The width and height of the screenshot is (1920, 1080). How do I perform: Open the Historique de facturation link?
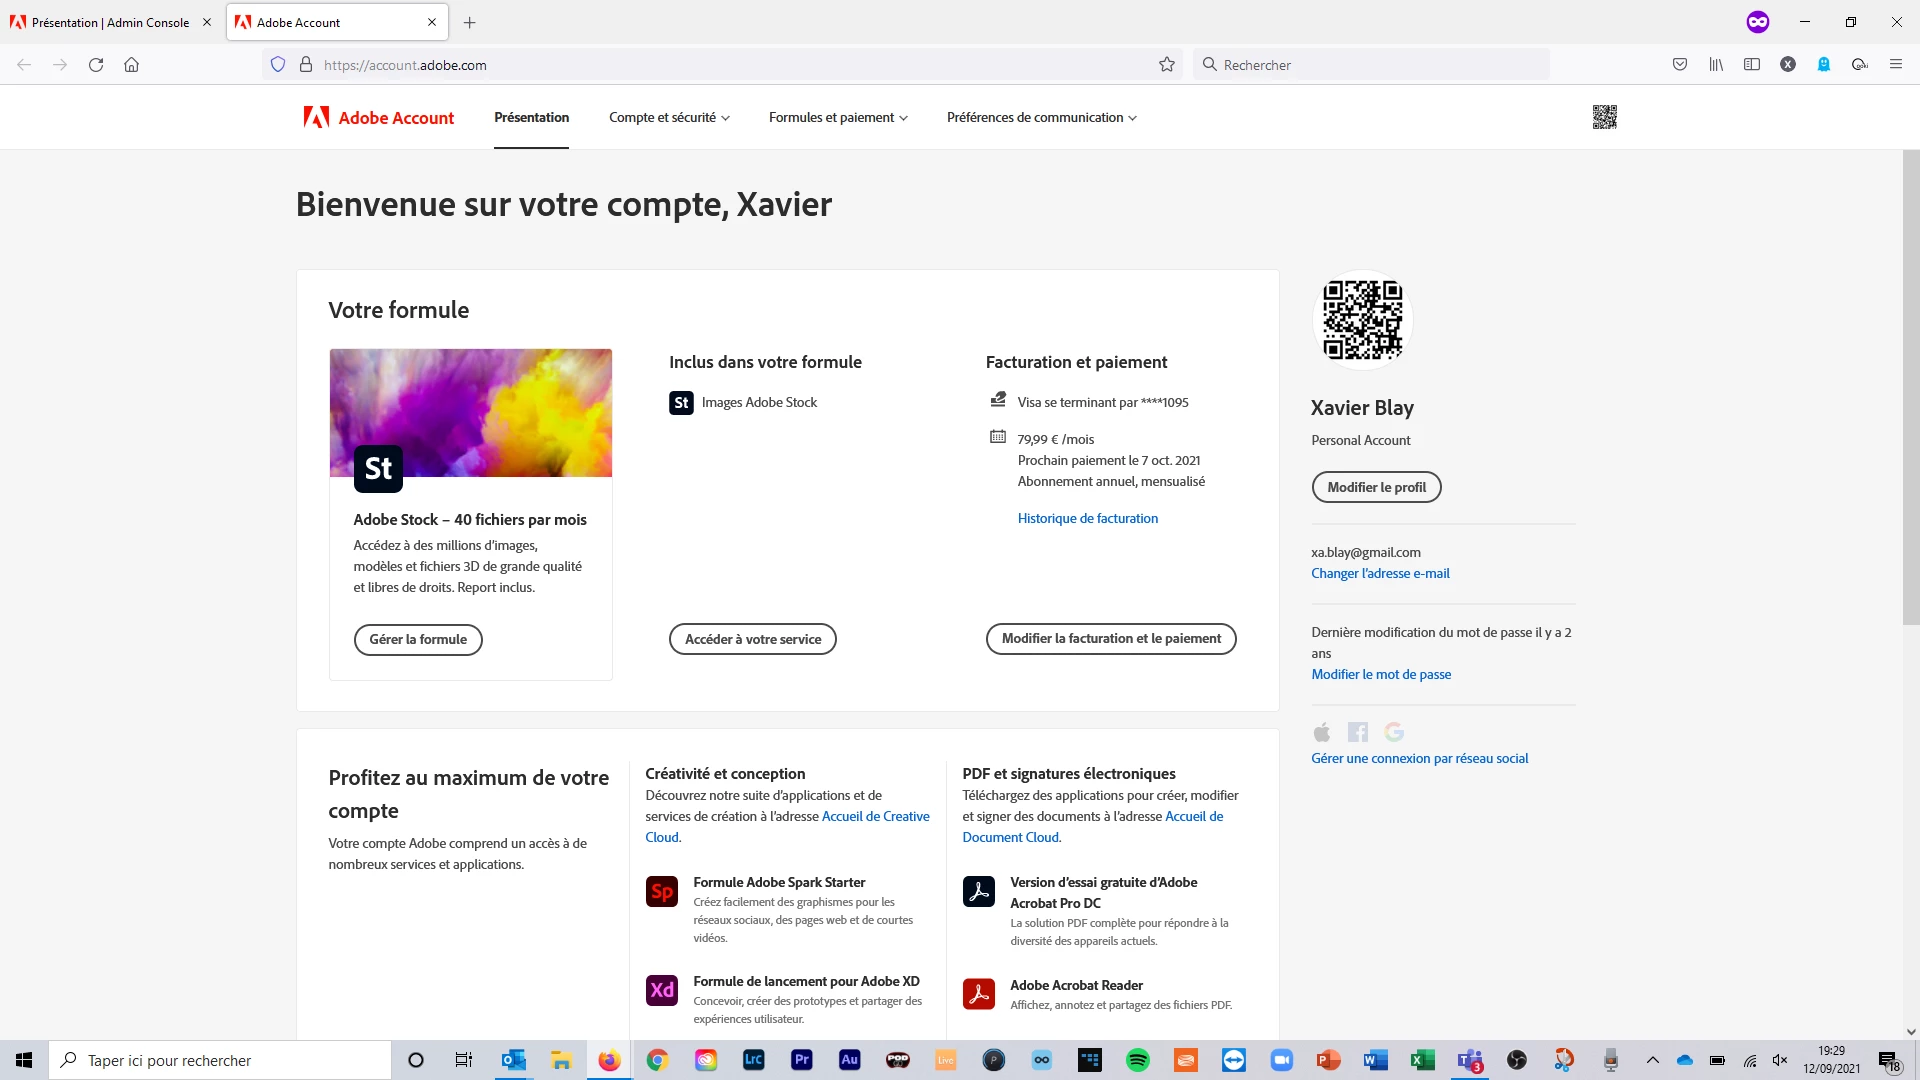click(1087, 518)
